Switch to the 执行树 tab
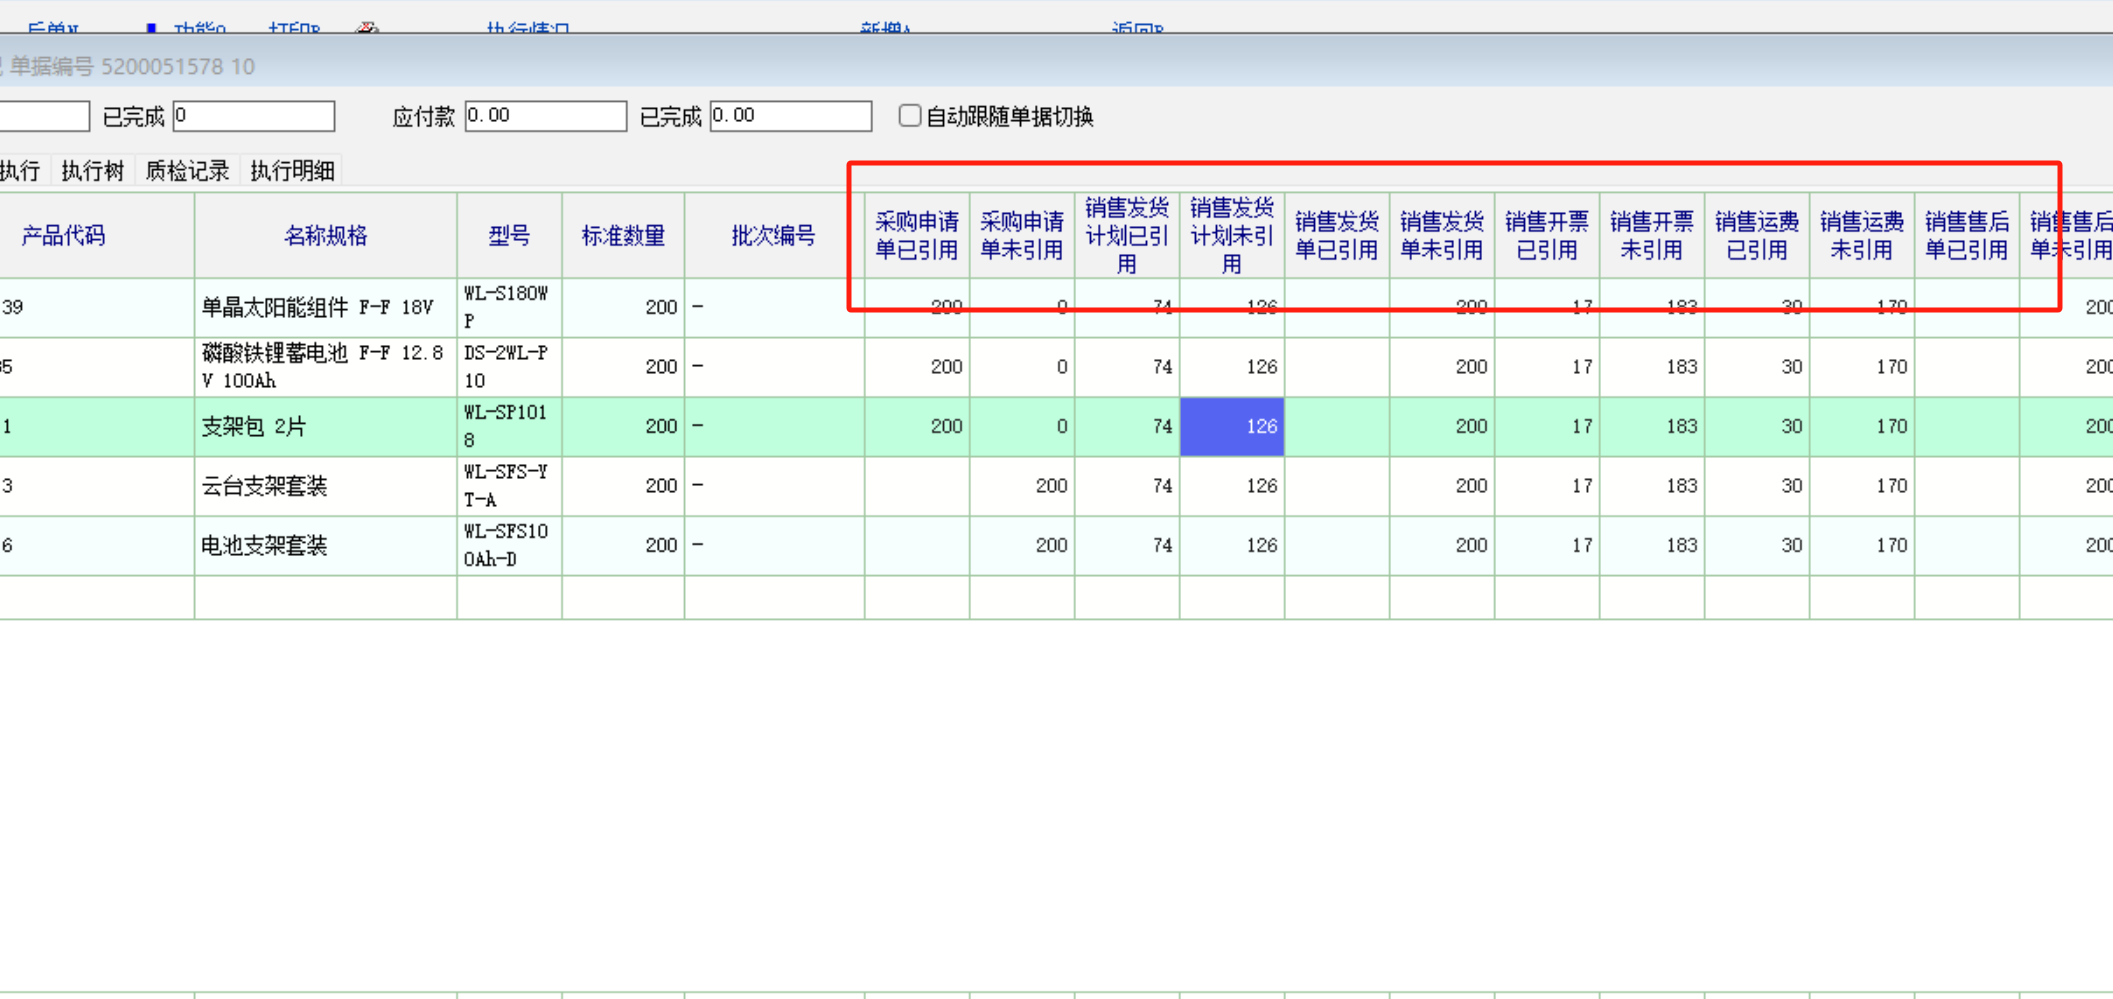Image resolution: width=2113 pixels, height=999 pixels. coord(92,171)
